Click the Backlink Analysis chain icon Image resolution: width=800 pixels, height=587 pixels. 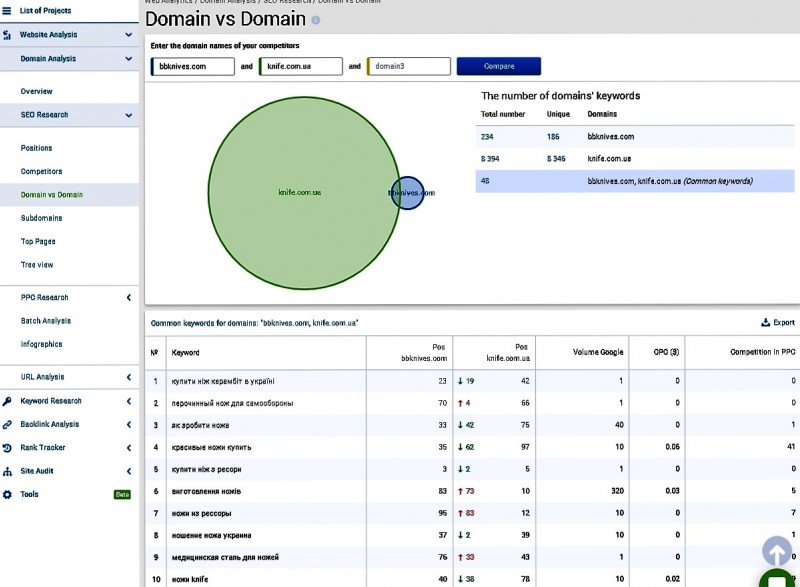point(7,424)
